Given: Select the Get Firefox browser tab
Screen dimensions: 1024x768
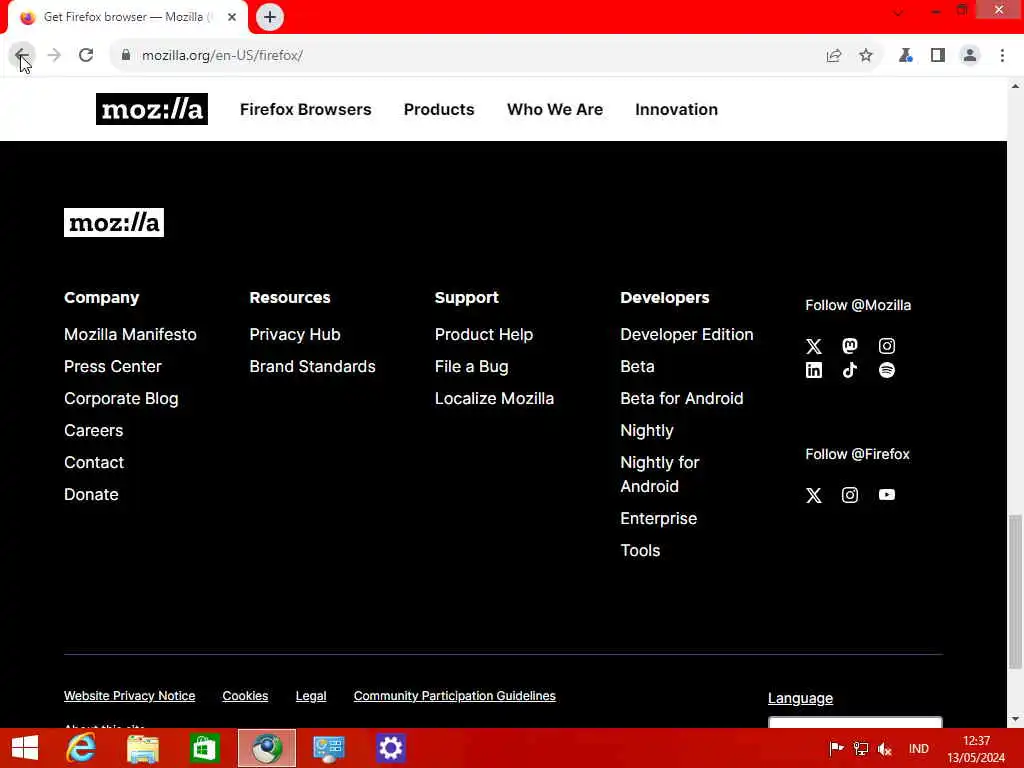Looking at the screenshot, I should 124,17.
